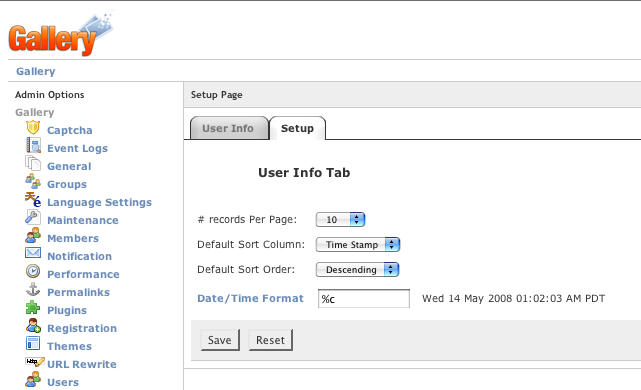Open the Notification link
This screenshot has height=390, width=641.
pos(79,256)
